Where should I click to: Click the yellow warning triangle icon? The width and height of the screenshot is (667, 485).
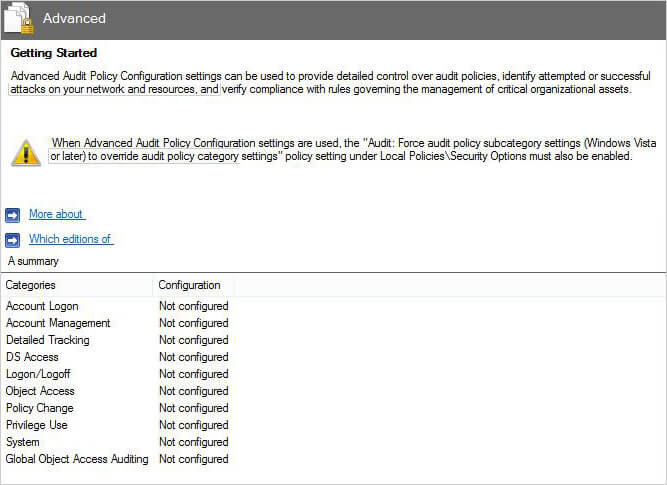point(26,153)
